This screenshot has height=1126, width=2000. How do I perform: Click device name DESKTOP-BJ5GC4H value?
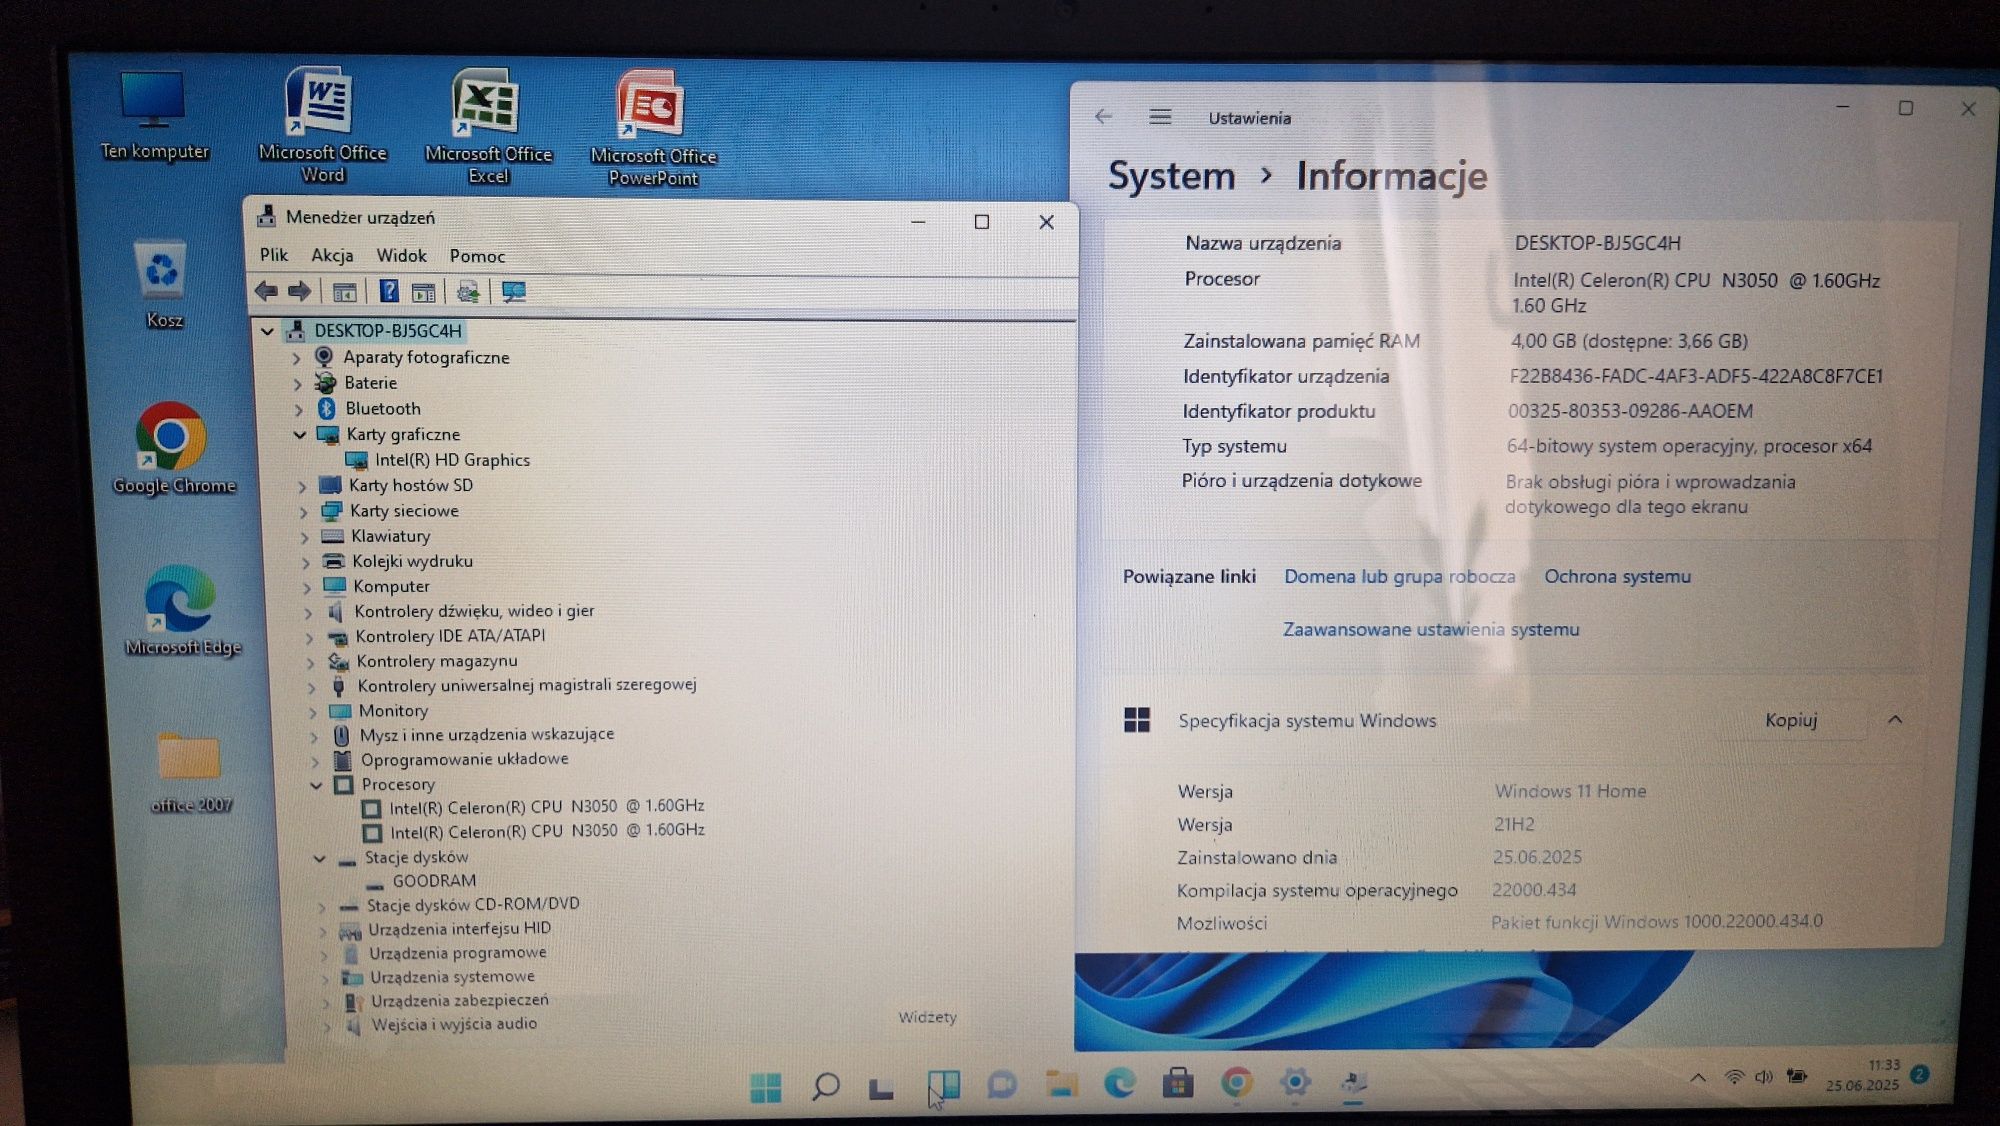pyautogui.click(x=1597, y=243)
